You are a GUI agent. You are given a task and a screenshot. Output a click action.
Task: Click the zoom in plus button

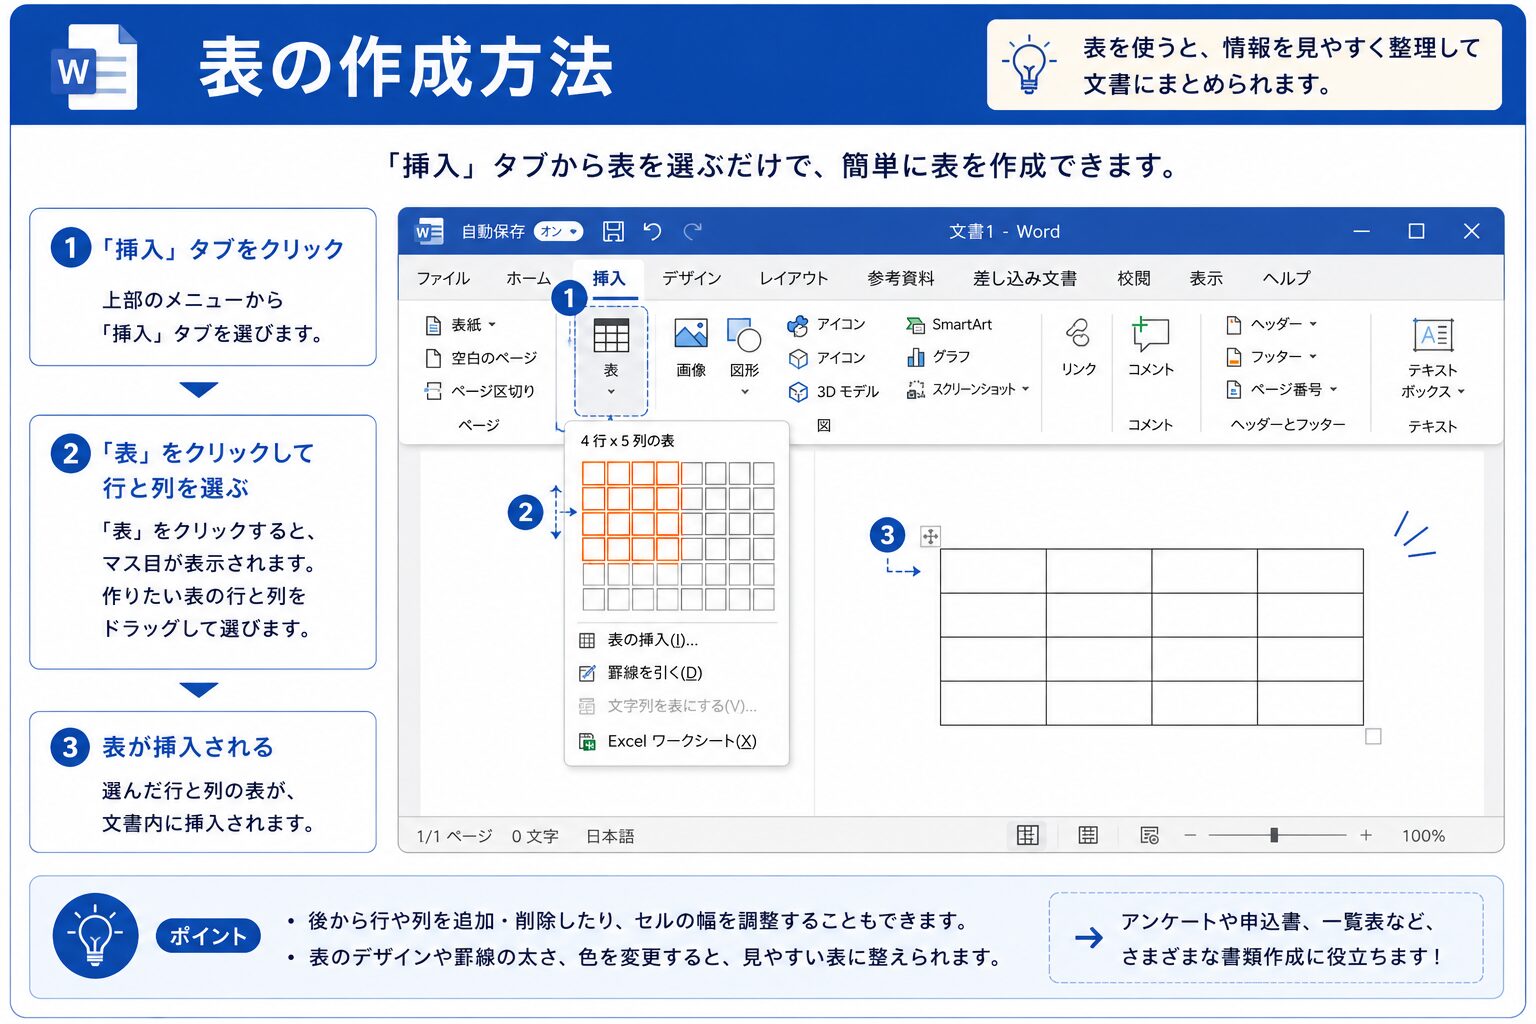click(x=1366, y=835)
